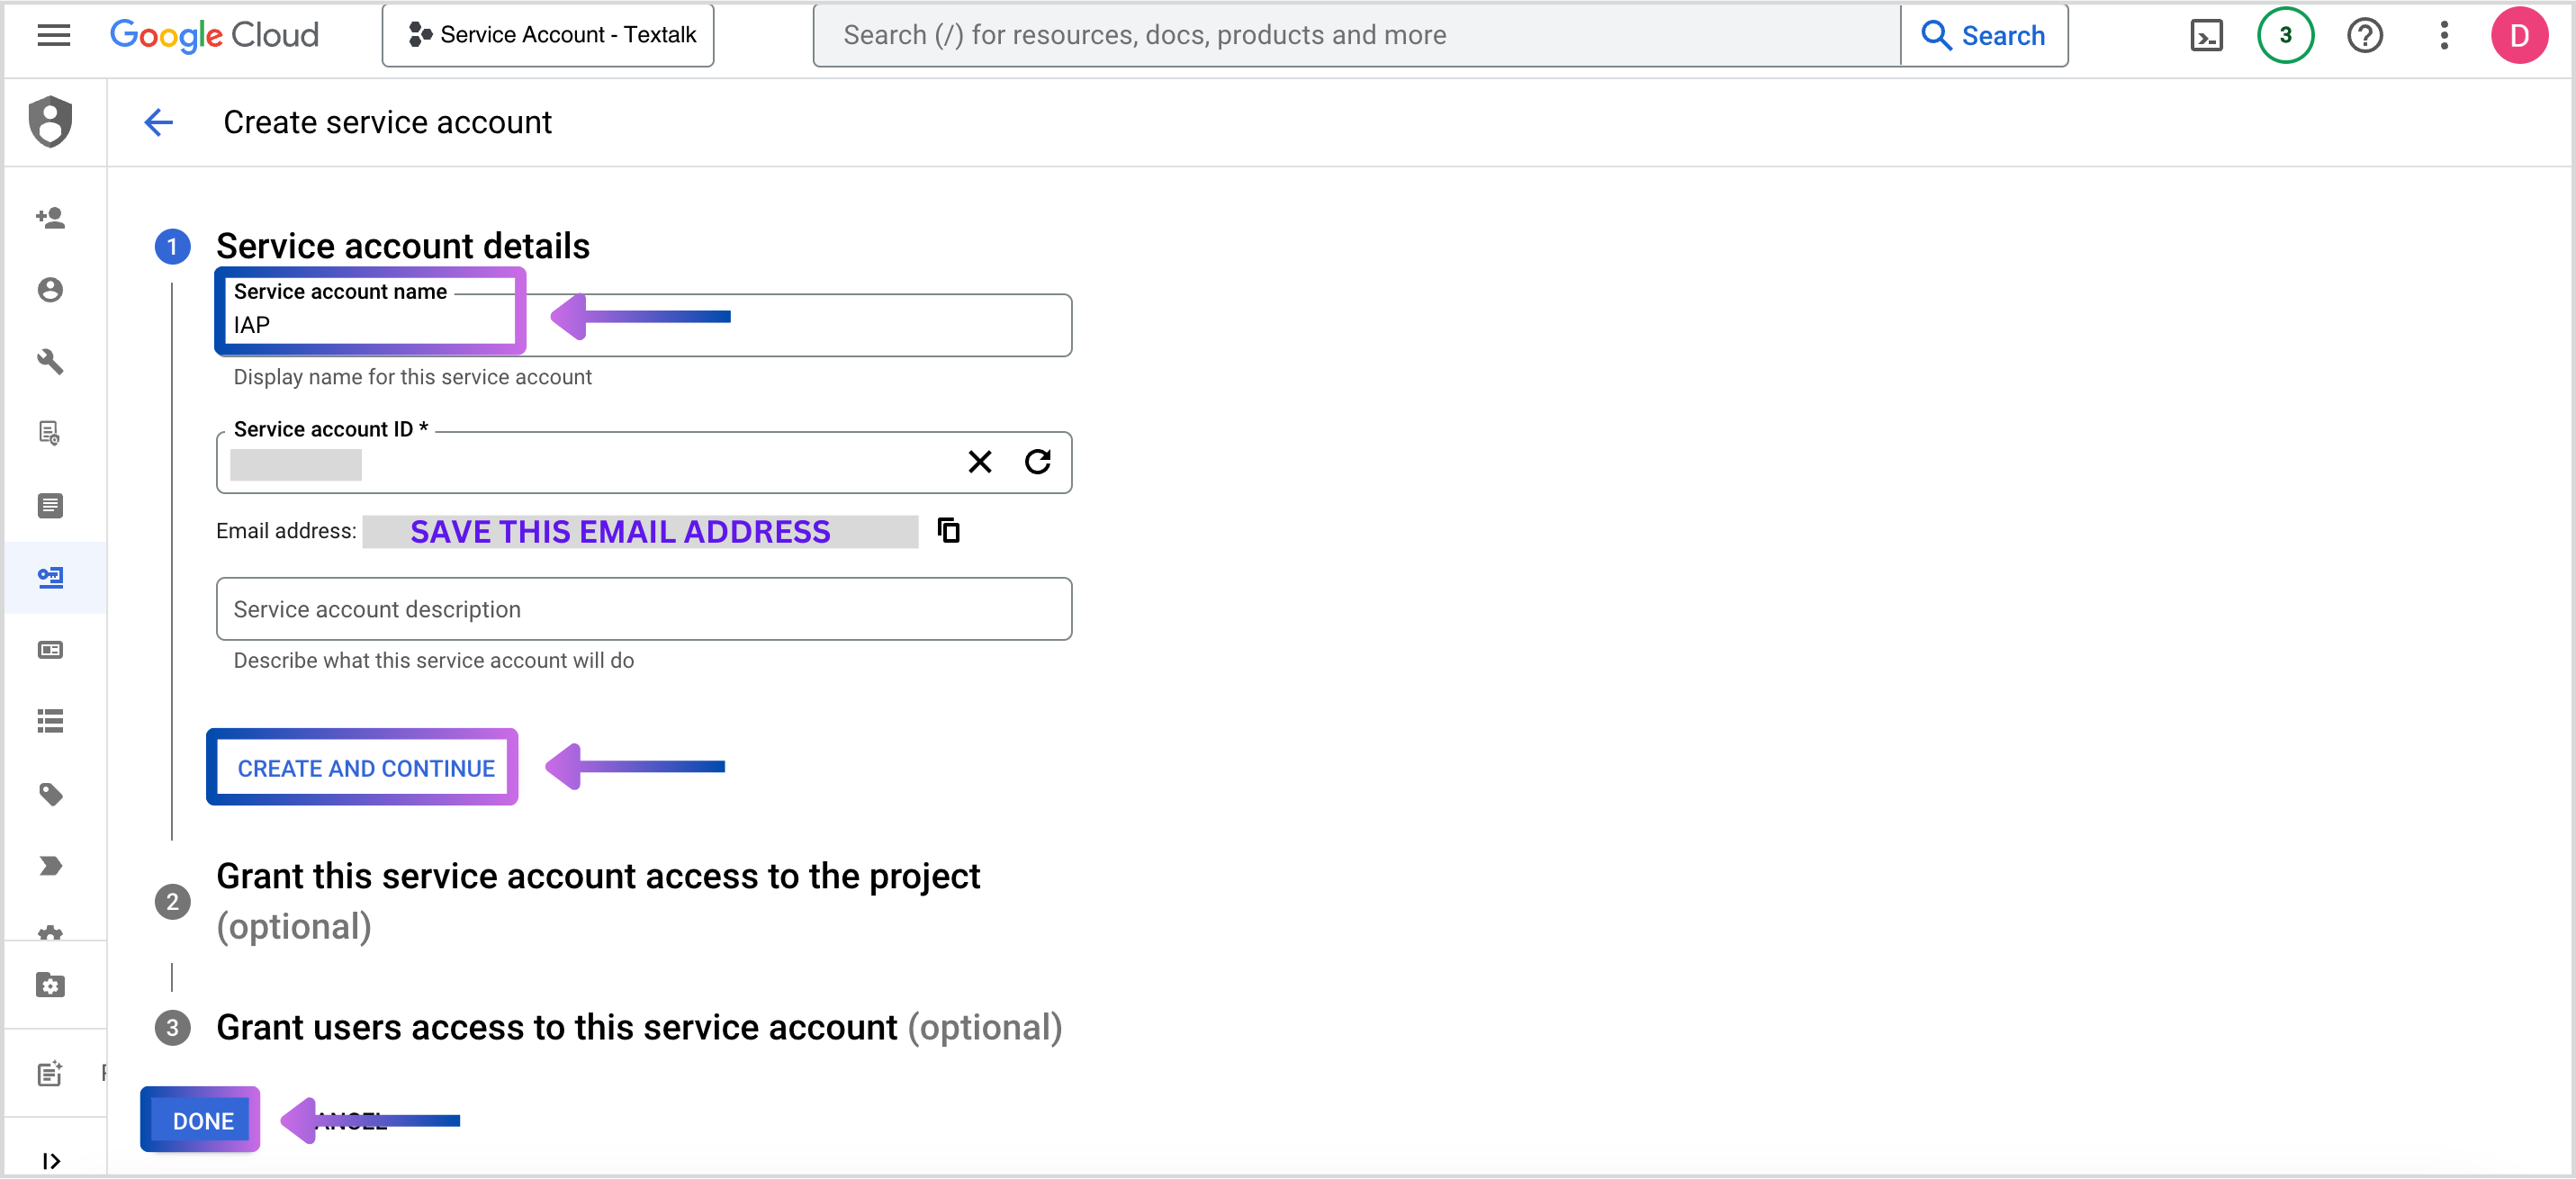2576x1179 pixels.
Task: Open the three-dot settings menu
Action: (2443, 35)
